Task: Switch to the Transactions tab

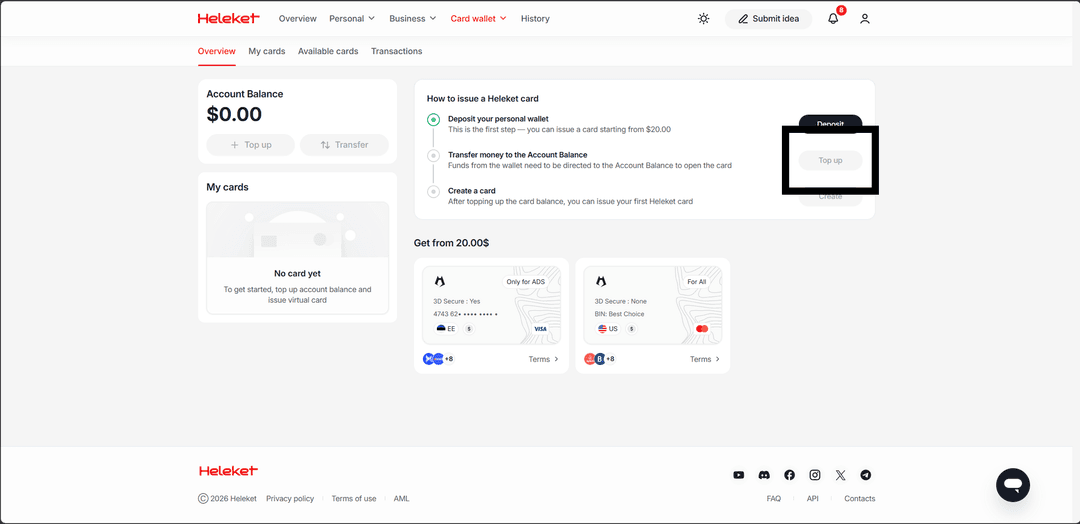Action: coord(396,51)
